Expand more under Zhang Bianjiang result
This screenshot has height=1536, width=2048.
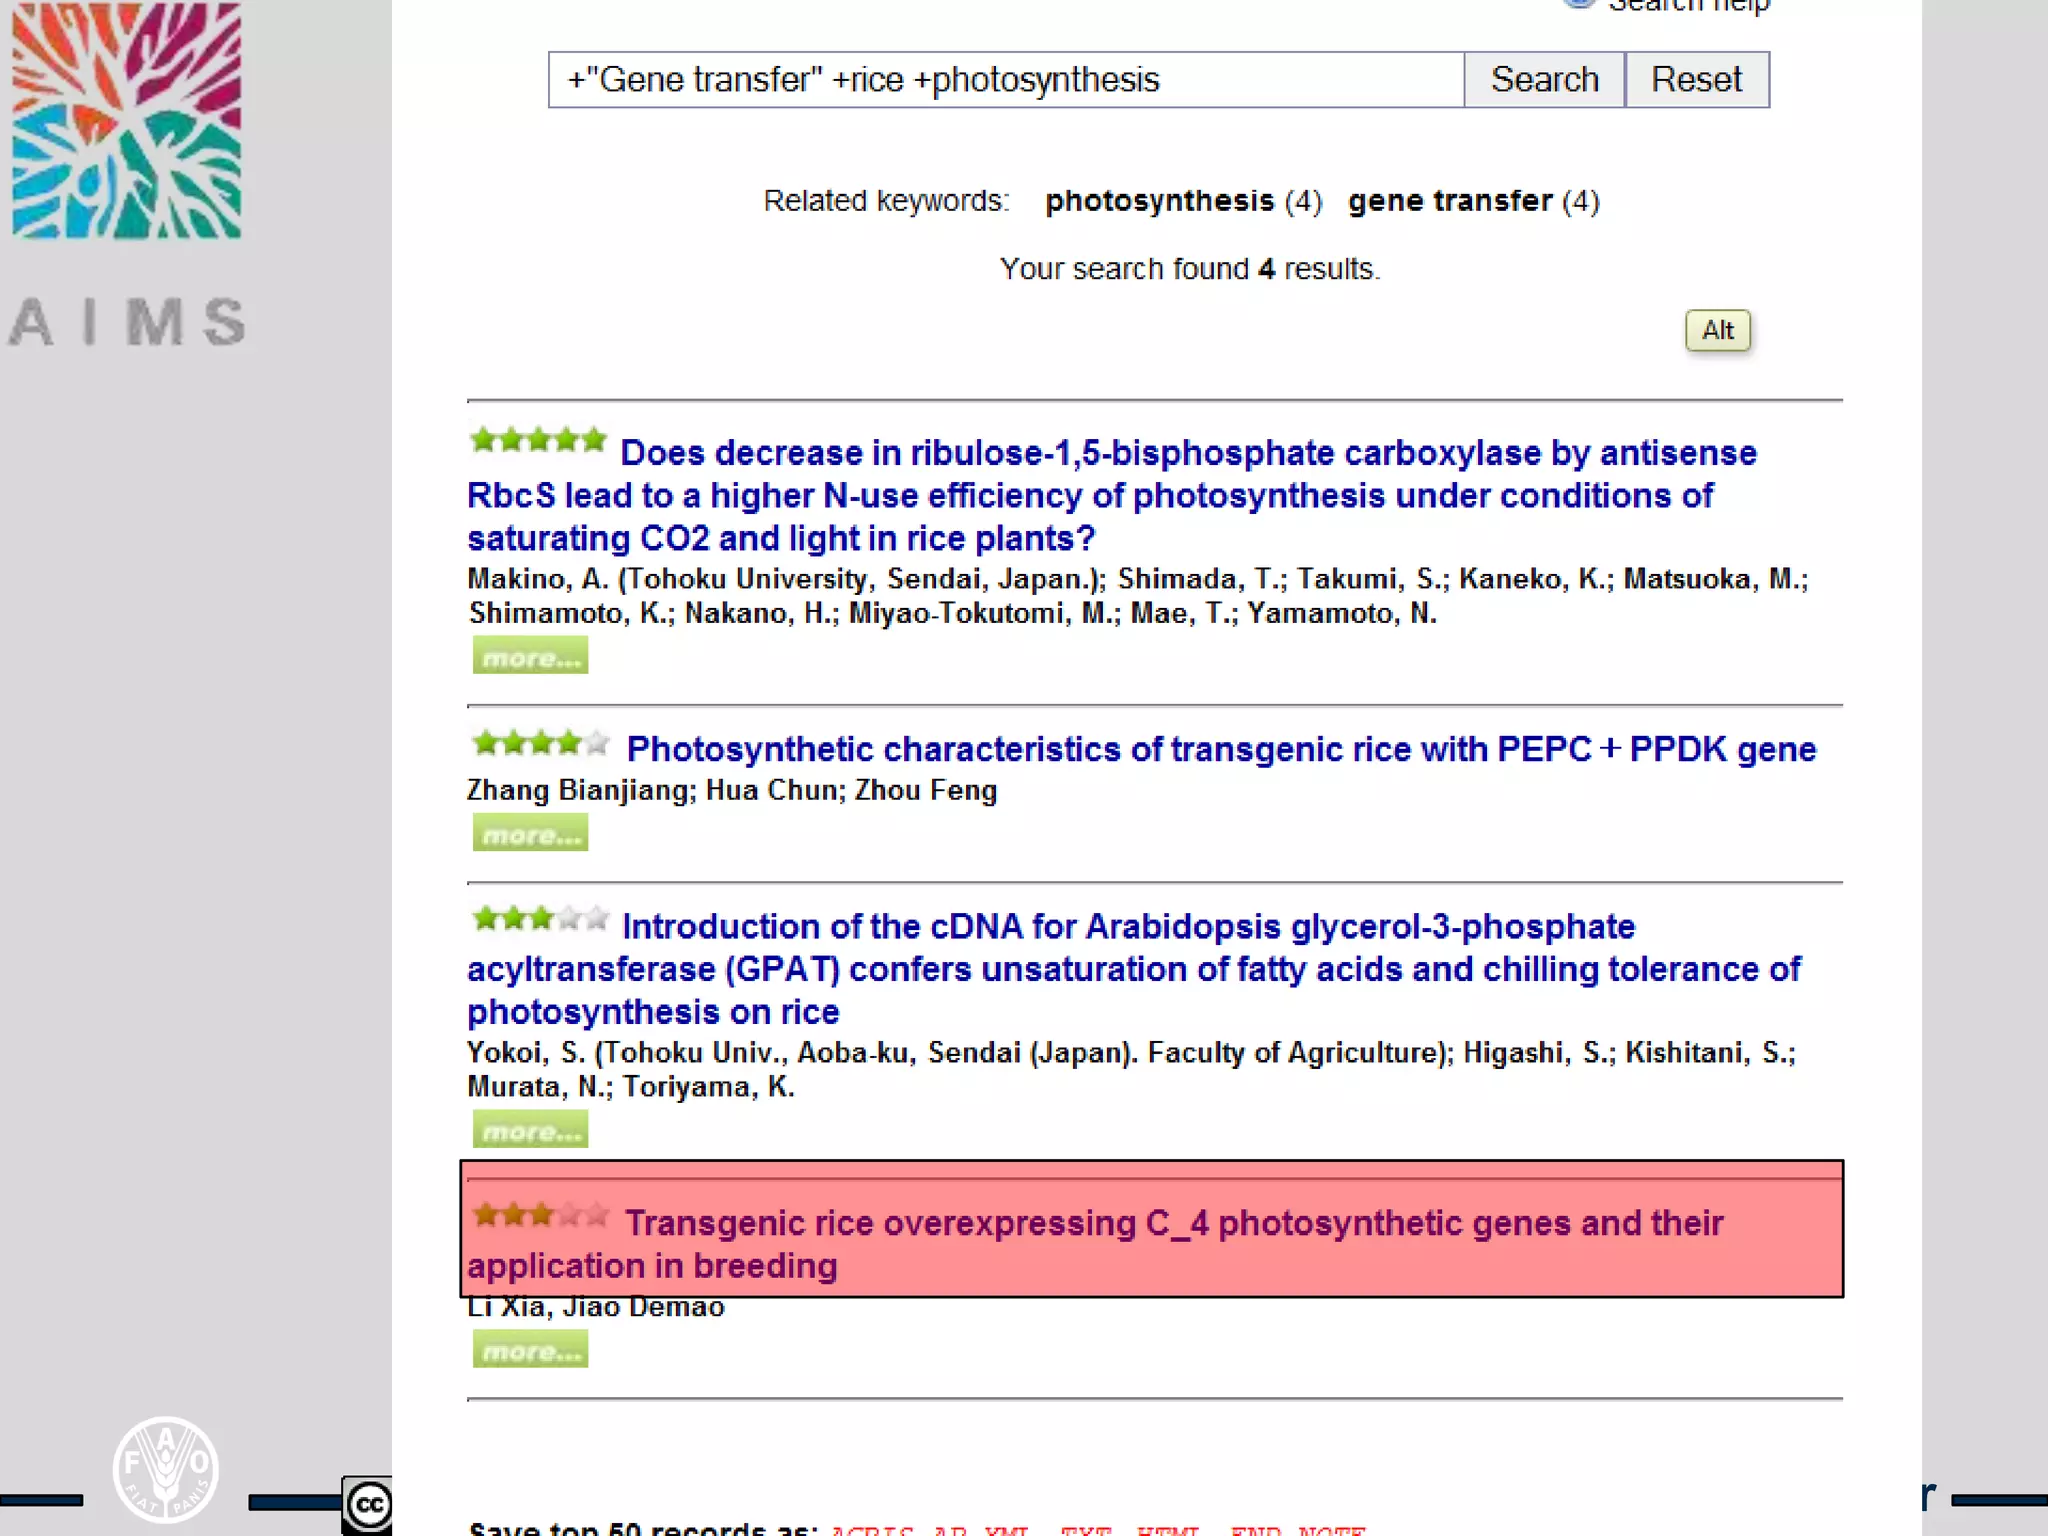(530, 834)
